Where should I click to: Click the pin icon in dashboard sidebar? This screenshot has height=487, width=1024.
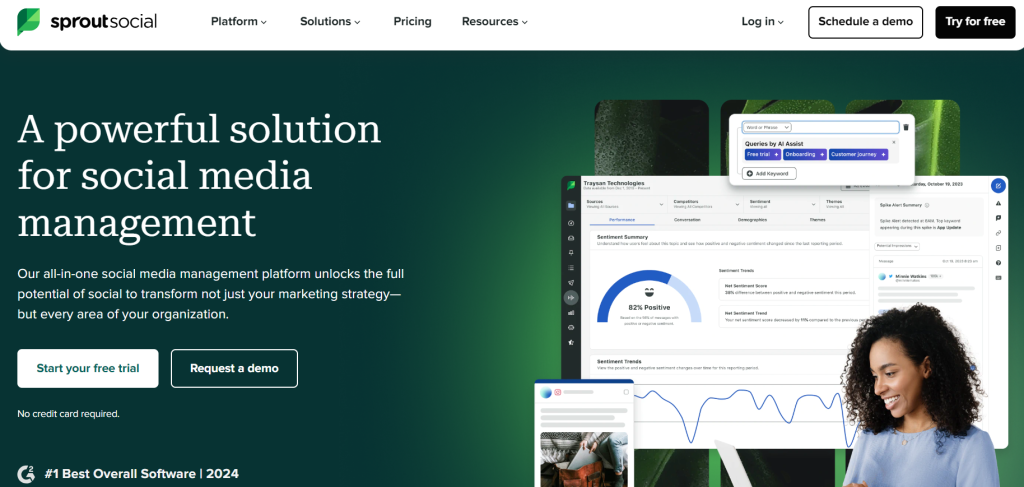coord(571,253)
